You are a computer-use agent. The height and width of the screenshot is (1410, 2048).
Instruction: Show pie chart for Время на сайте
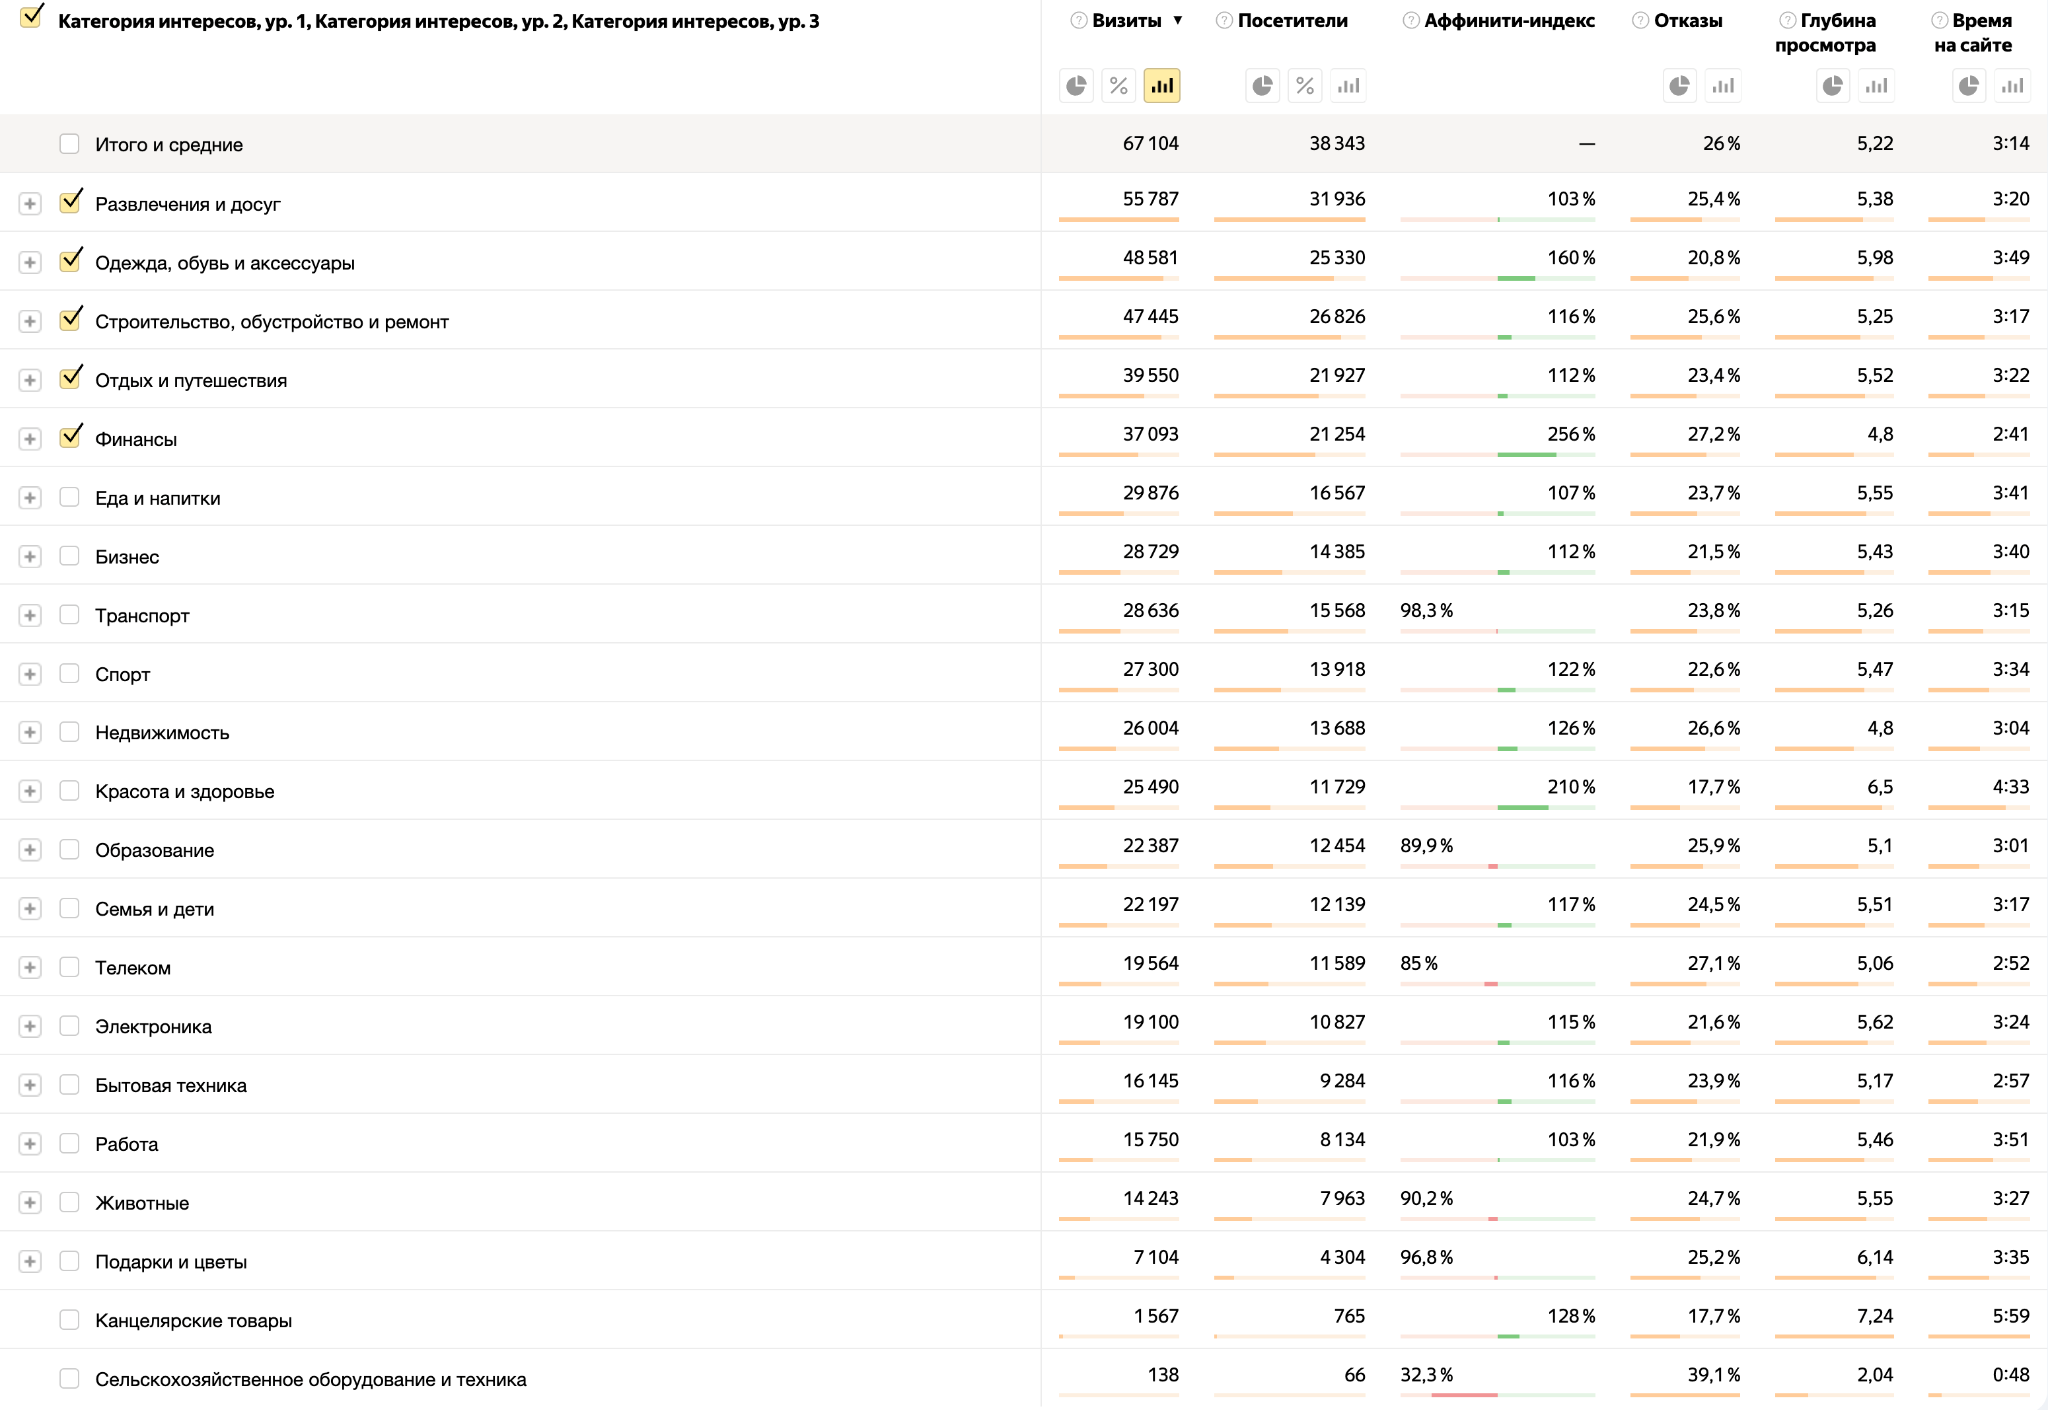[x=1969, y=86]
